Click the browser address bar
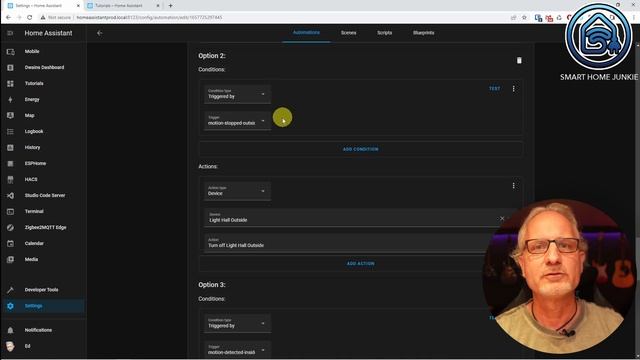Image resolution: width=640 pixels, height=360 pixels. pyautogui.click(x=286, y=18)
